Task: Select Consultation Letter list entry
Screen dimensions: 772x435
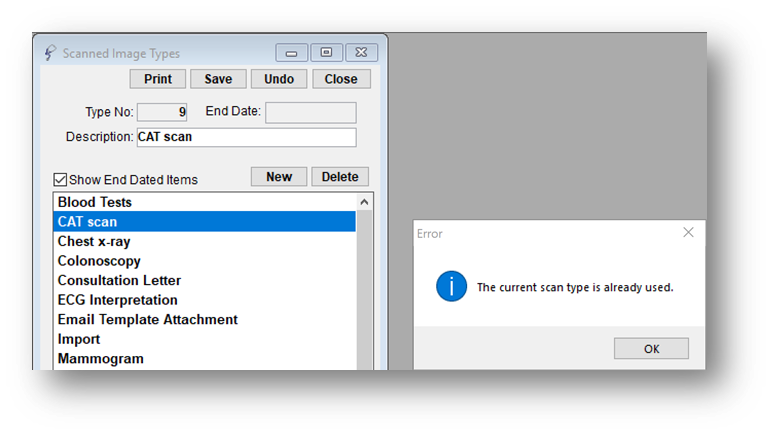Action: [x=204, y=280]
